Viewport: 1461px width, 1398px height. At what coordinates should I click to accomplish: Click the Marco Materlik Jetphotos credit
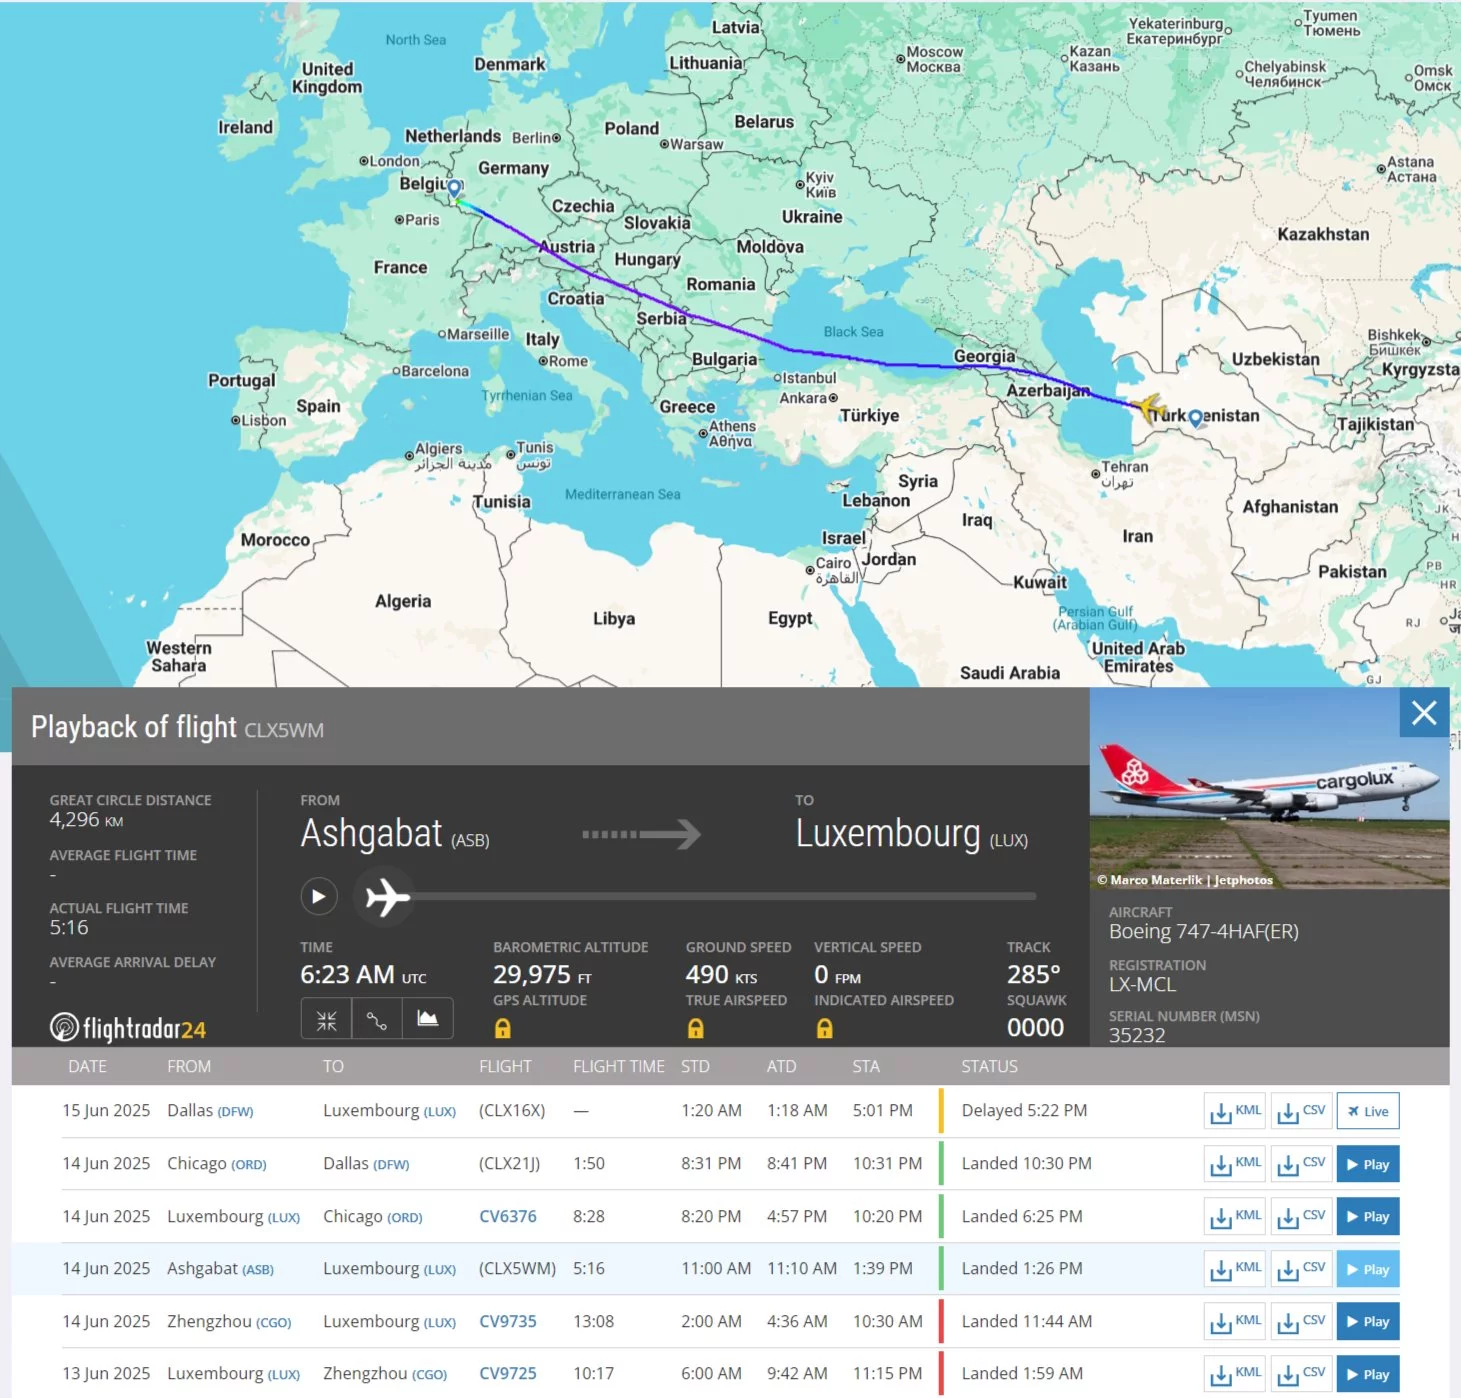(1185, 880)
